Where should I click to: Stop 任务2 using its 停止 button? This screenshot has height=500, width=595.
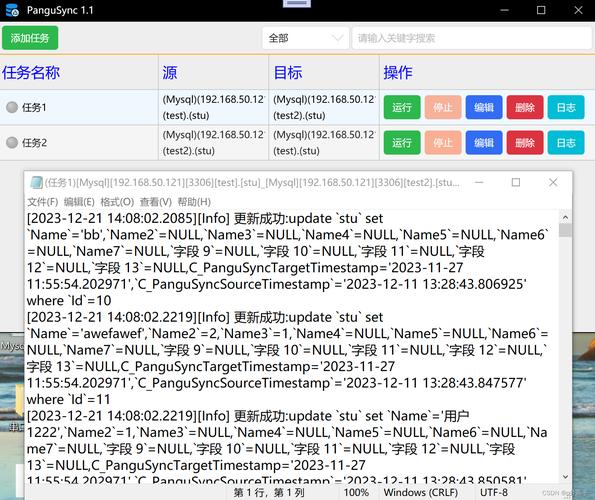tap(443, 143)
